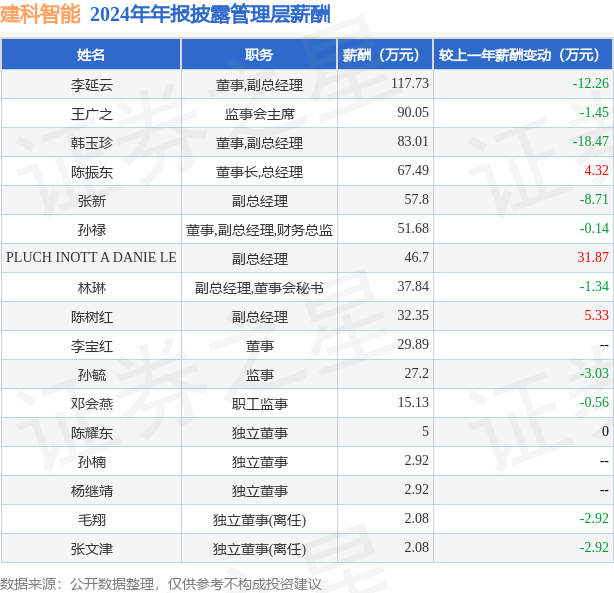Click the salary value 57.8
The width and height of the screenshot is (614, 593).
pos(417,199)
